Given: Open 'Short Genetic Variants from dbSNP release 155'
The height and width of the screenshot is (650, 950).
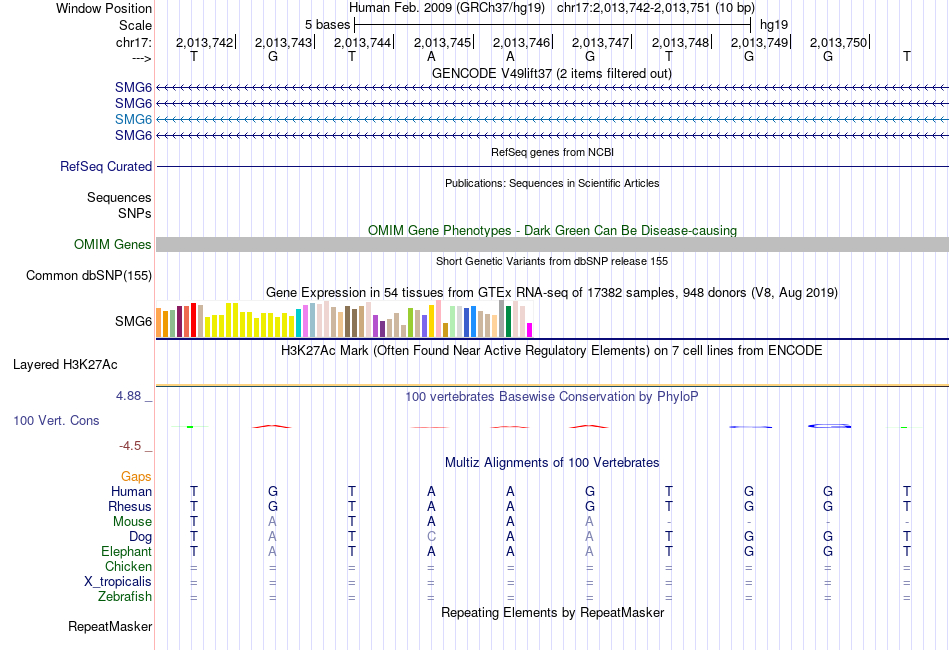Looking at the screenshot, I should [552, 261].
